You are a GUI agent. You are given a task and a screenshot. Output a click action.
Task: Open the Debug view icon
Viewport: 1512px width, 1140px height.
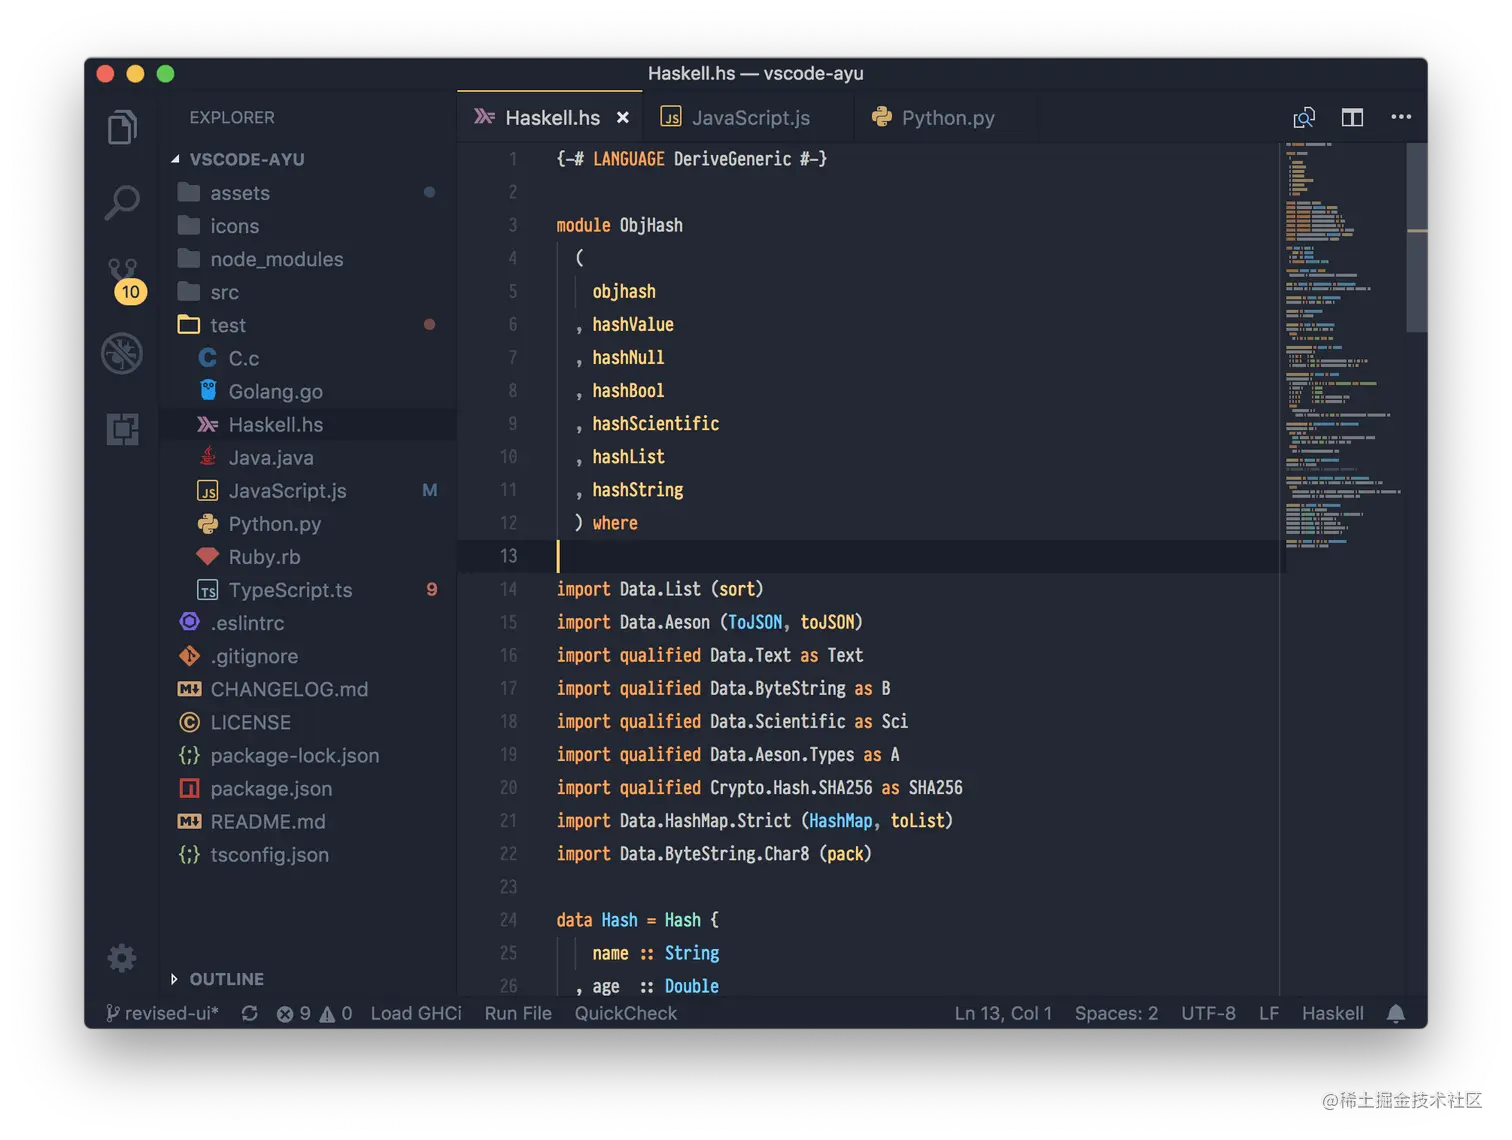click(122, 354)
